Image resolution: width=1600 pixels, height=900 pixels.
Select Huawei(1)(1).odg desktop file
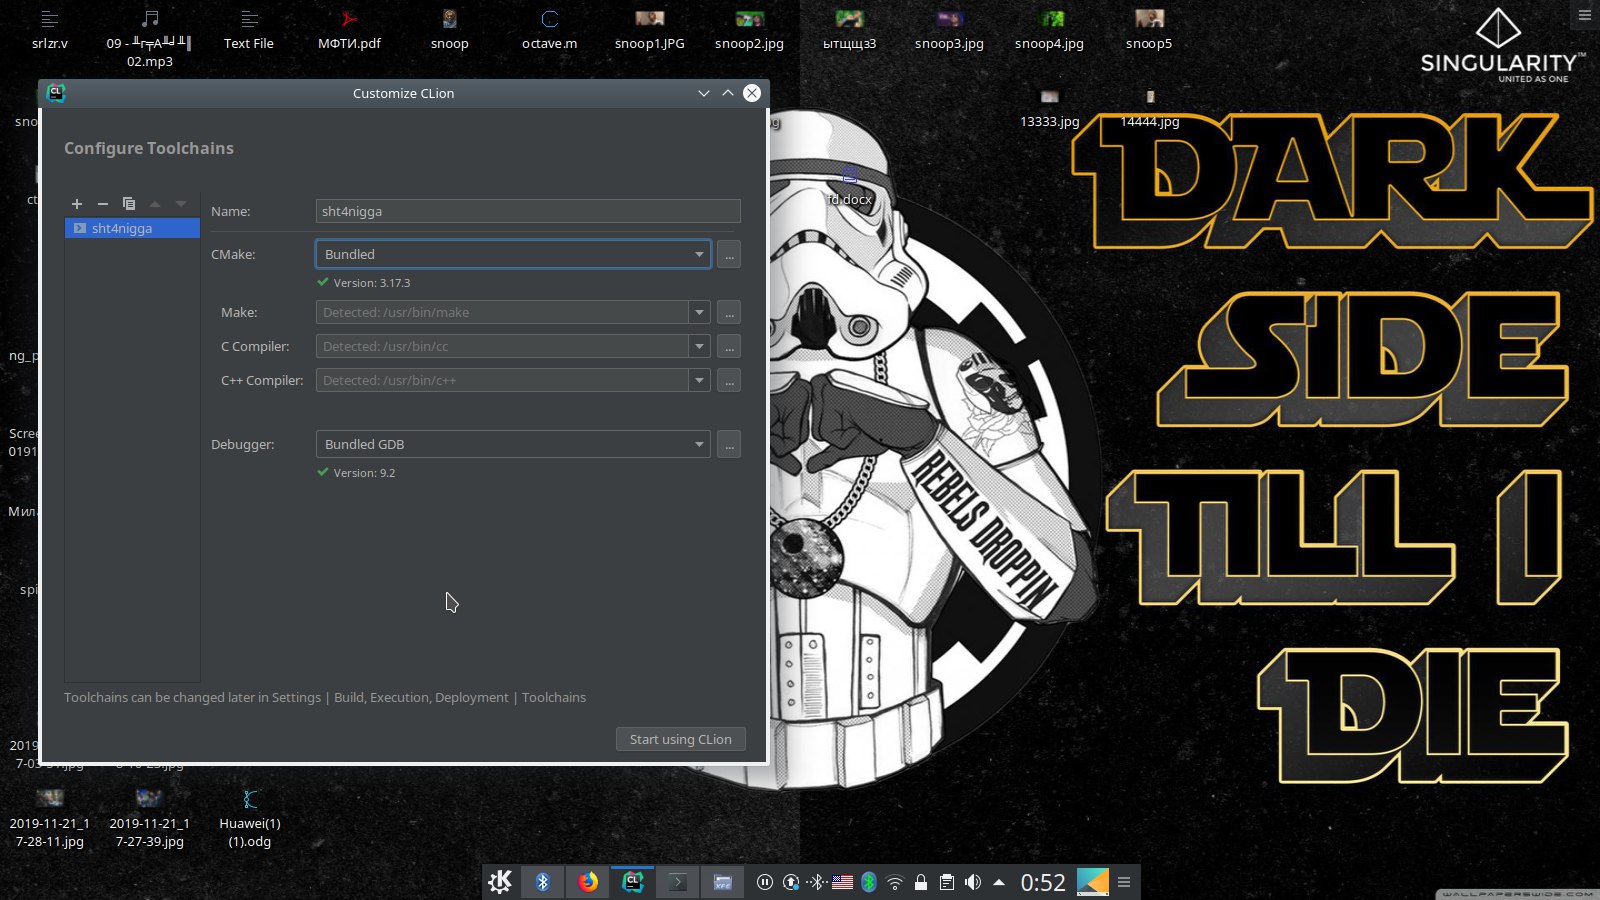(x=250, y=819)
